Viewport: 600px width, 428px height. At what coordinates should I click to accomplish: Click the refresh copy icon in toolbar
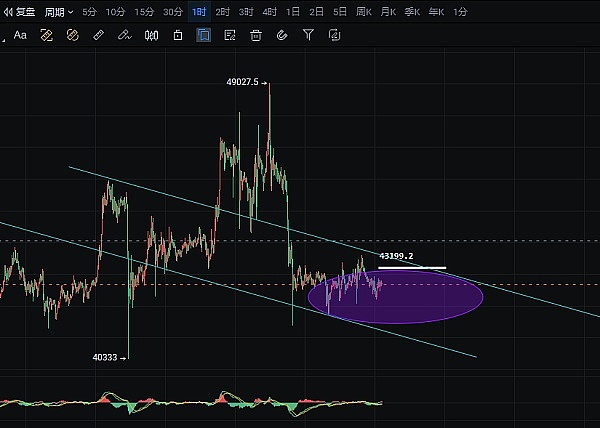[334, 35]
